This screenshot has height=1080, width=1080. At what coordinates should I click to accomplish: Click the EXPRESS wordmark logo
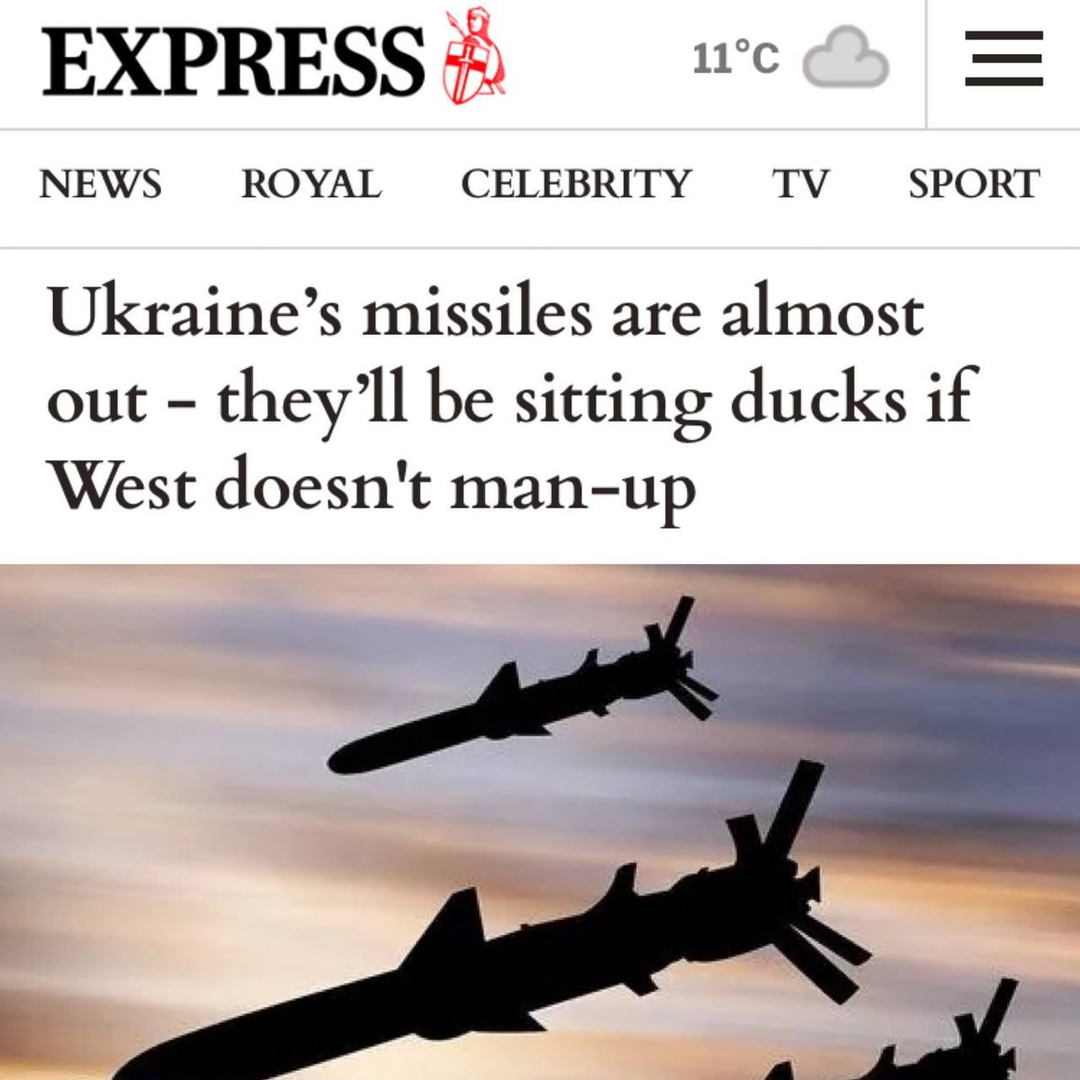tap(233, 61)
